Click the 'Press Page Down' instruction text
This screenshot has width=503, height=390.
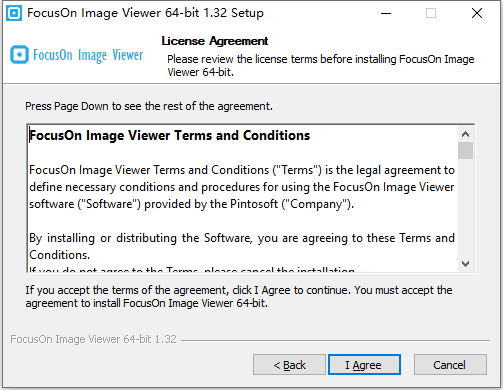tap(149, 106)
